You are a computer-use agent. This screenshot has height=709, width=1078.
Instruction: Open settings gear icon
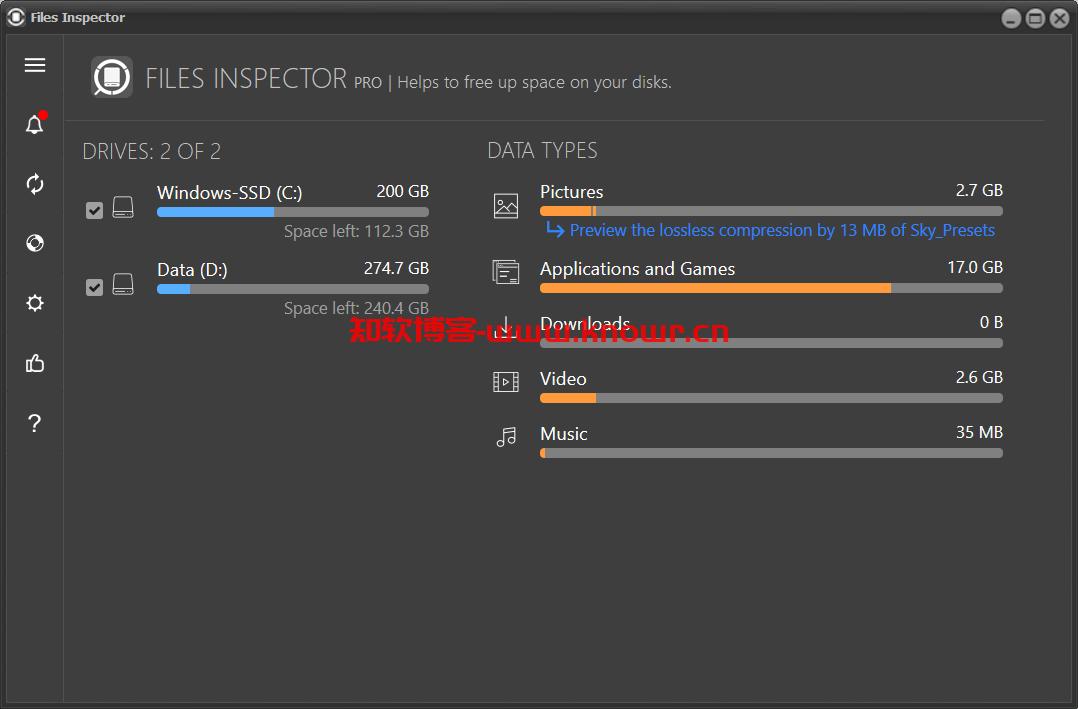tap(35, 303)
